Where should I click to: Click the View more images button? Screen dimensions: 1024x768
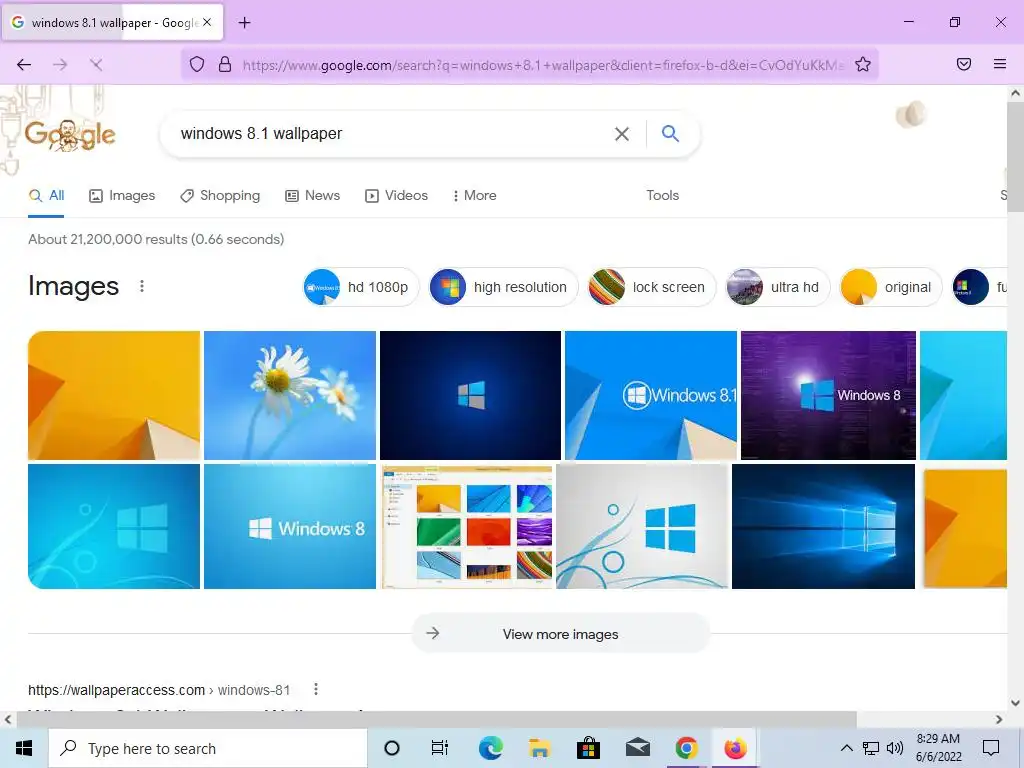point(560,633)
